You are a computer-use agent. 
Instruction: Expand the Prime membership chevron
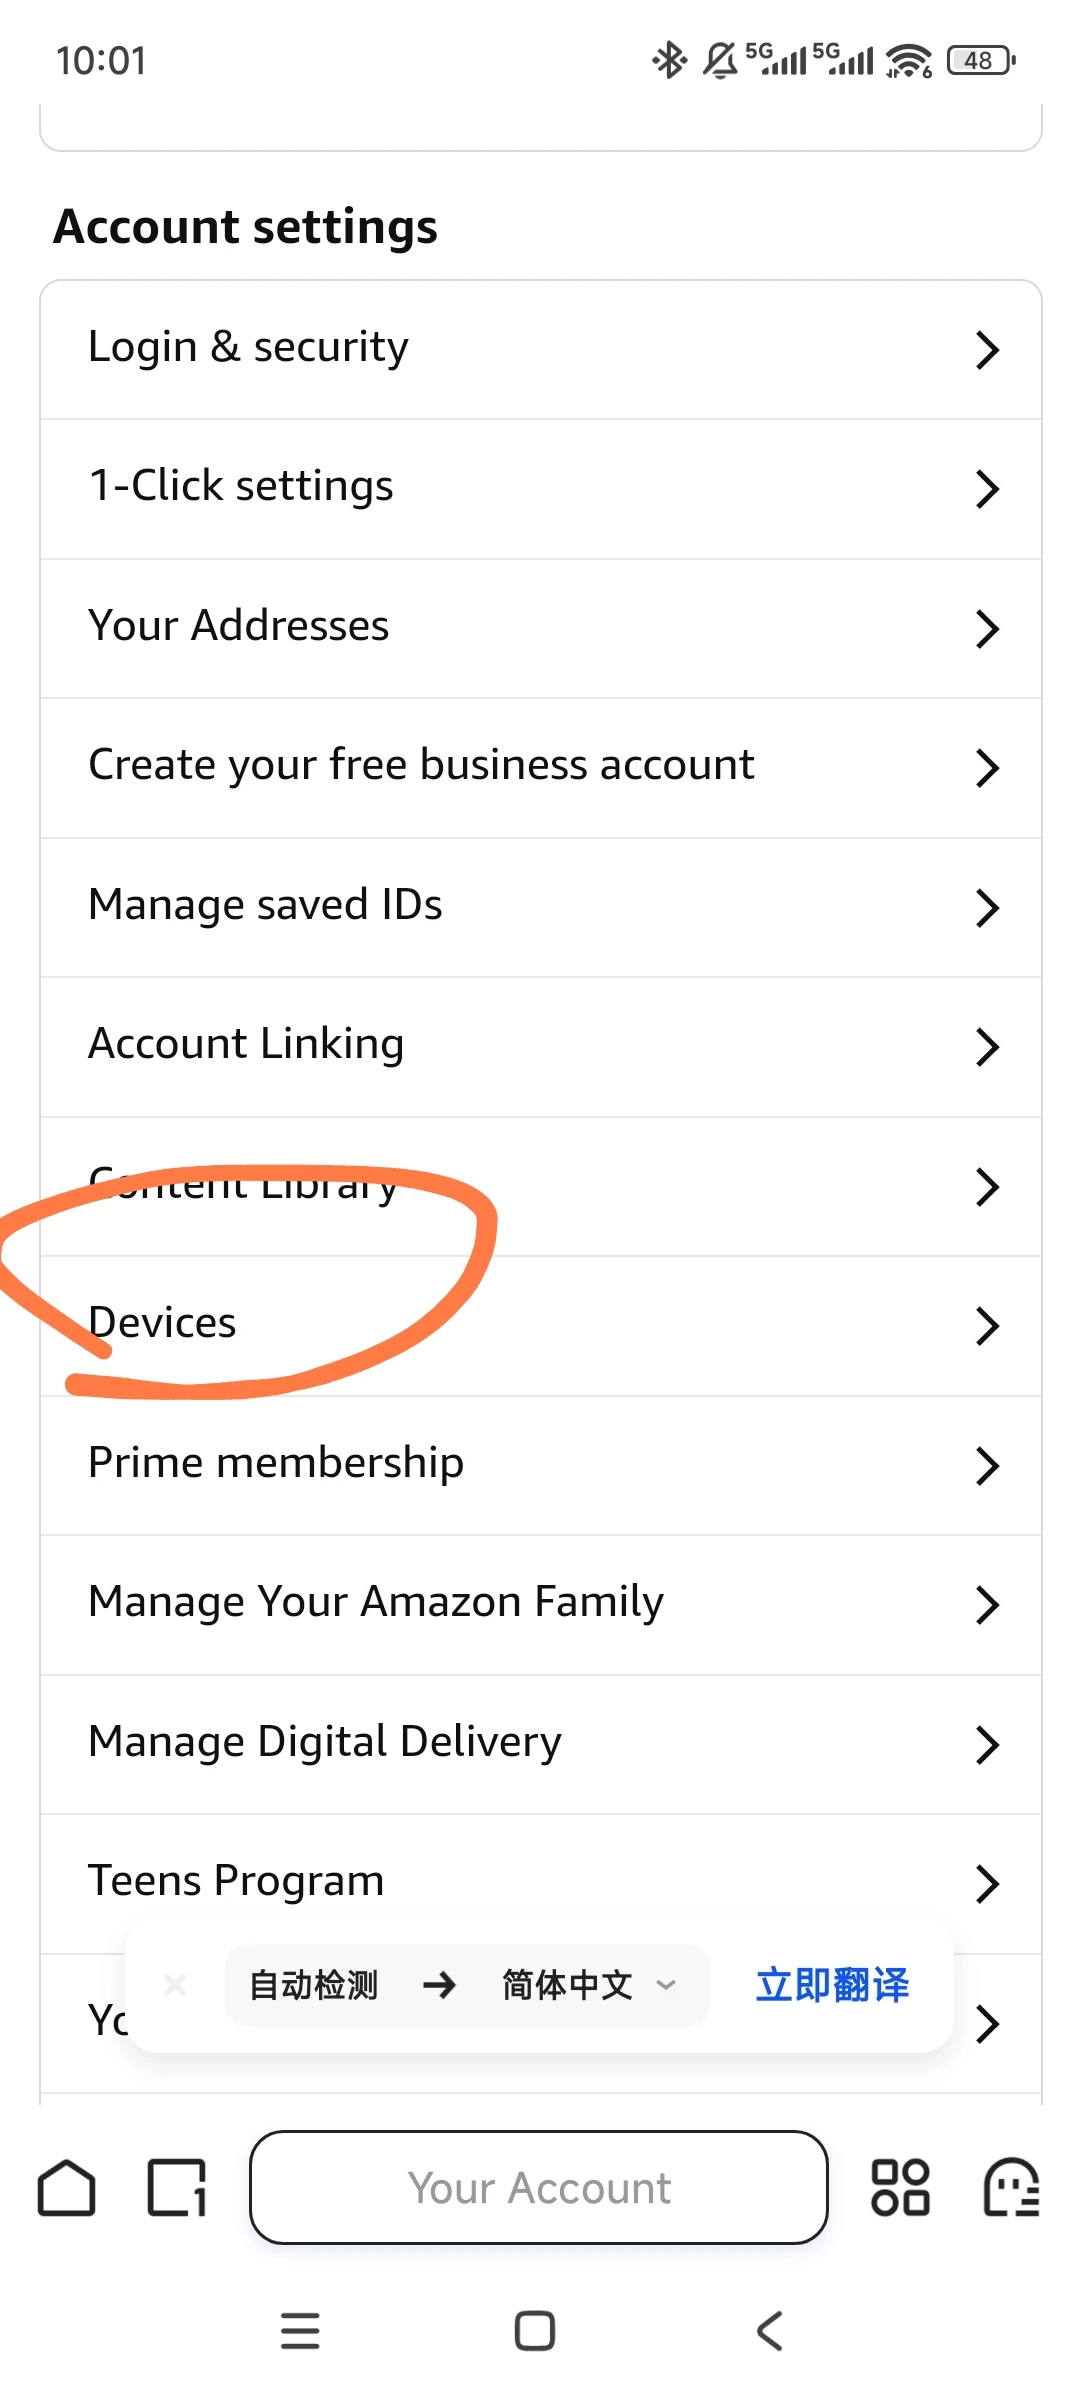coord(987,1466)
